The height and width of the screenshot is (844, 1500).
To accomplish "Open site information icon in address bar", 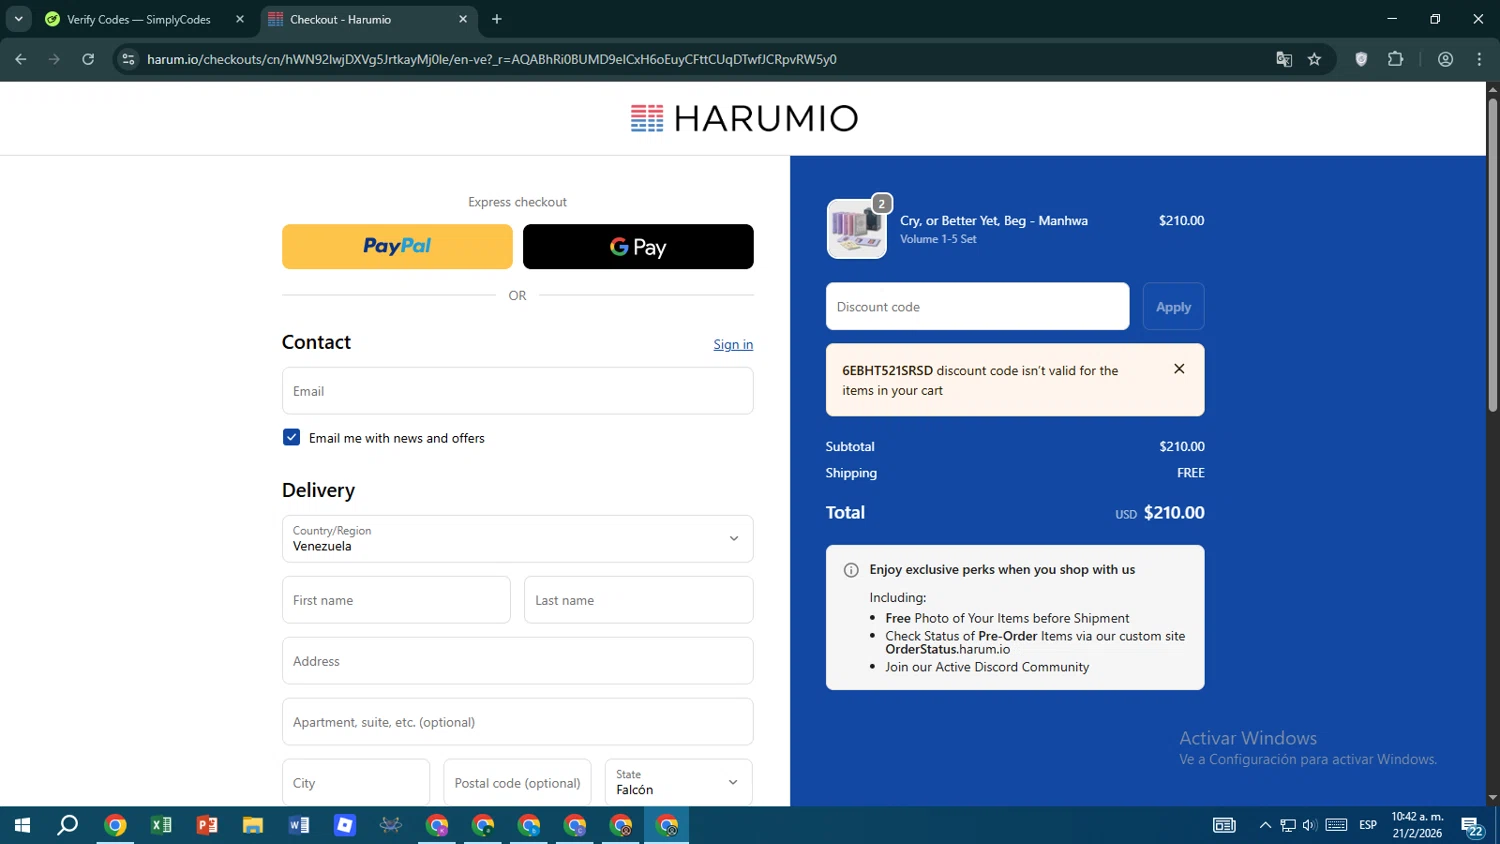I will point(128,59).
